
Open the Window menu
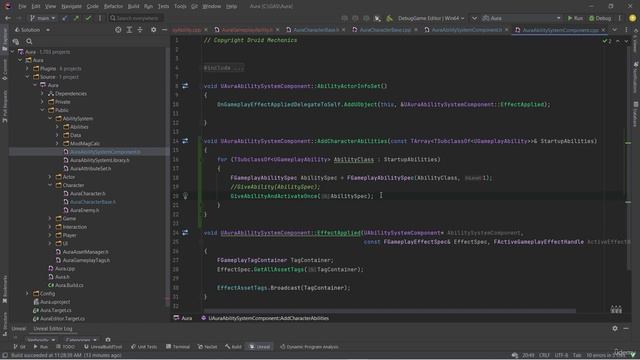click(x=211, y=6)
